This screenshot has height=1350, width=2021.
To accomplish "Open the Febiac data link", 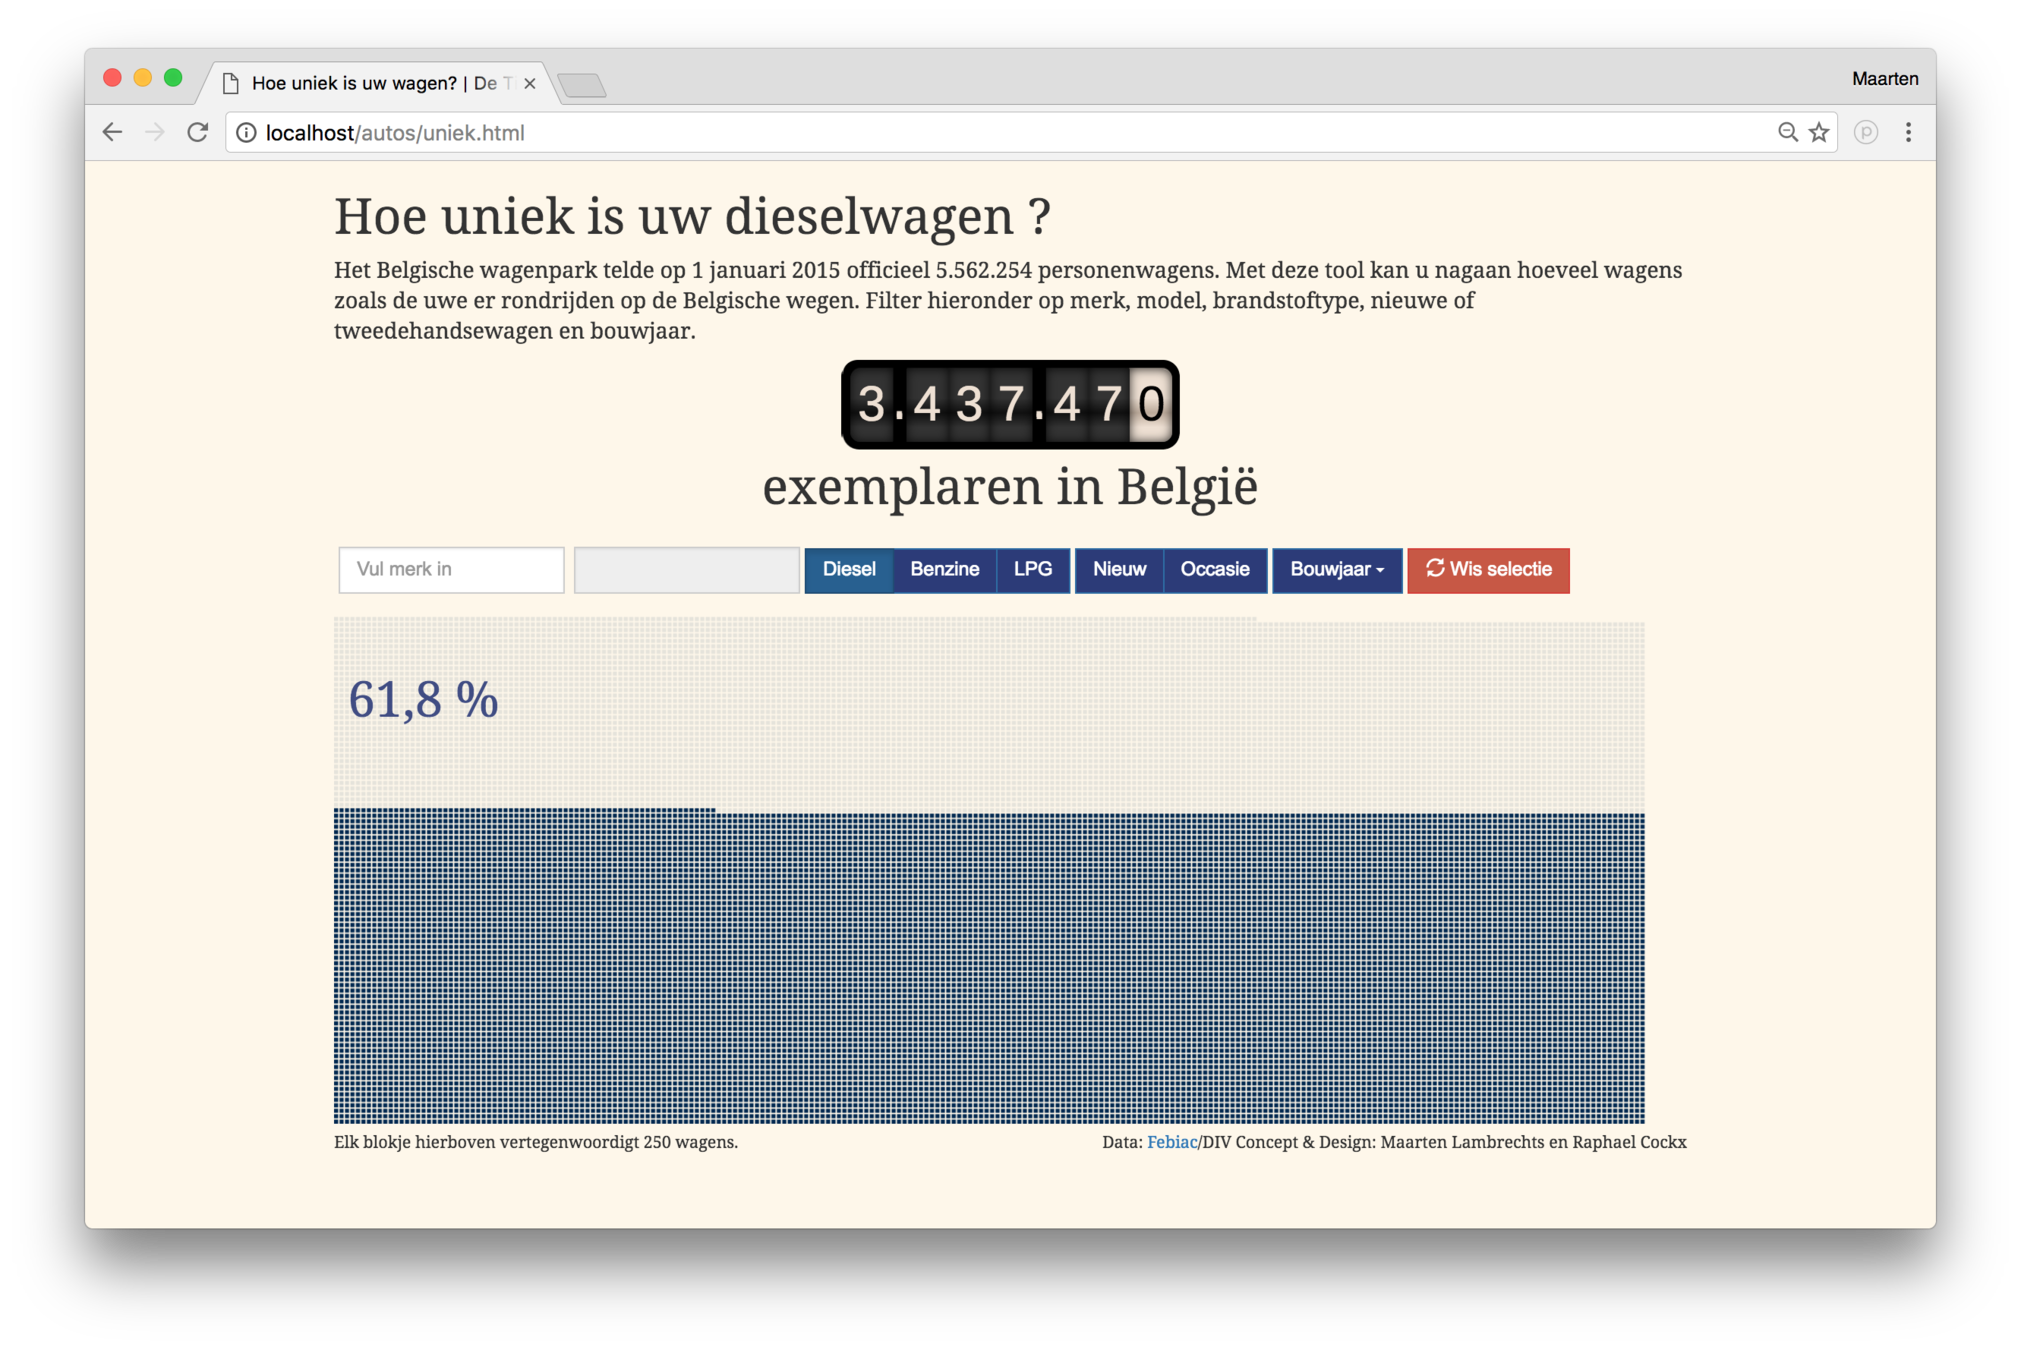I will pyautogui.click(x=1171, y=1142).
